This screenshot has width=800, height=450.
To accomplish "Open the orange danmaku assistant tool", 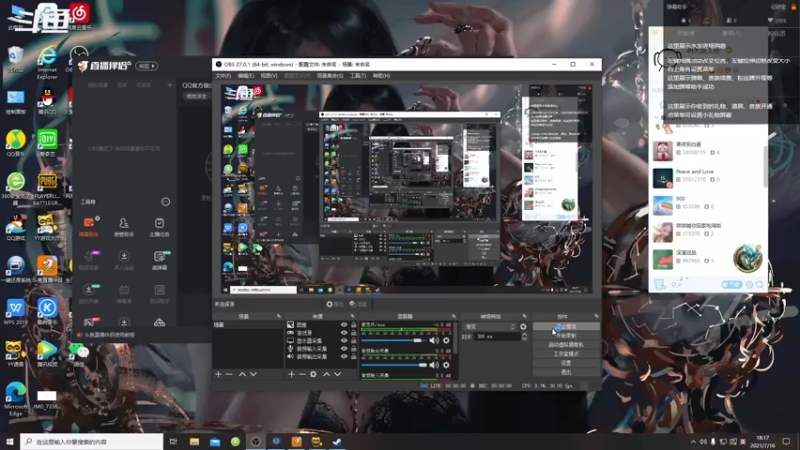I will tap(89, 227).
